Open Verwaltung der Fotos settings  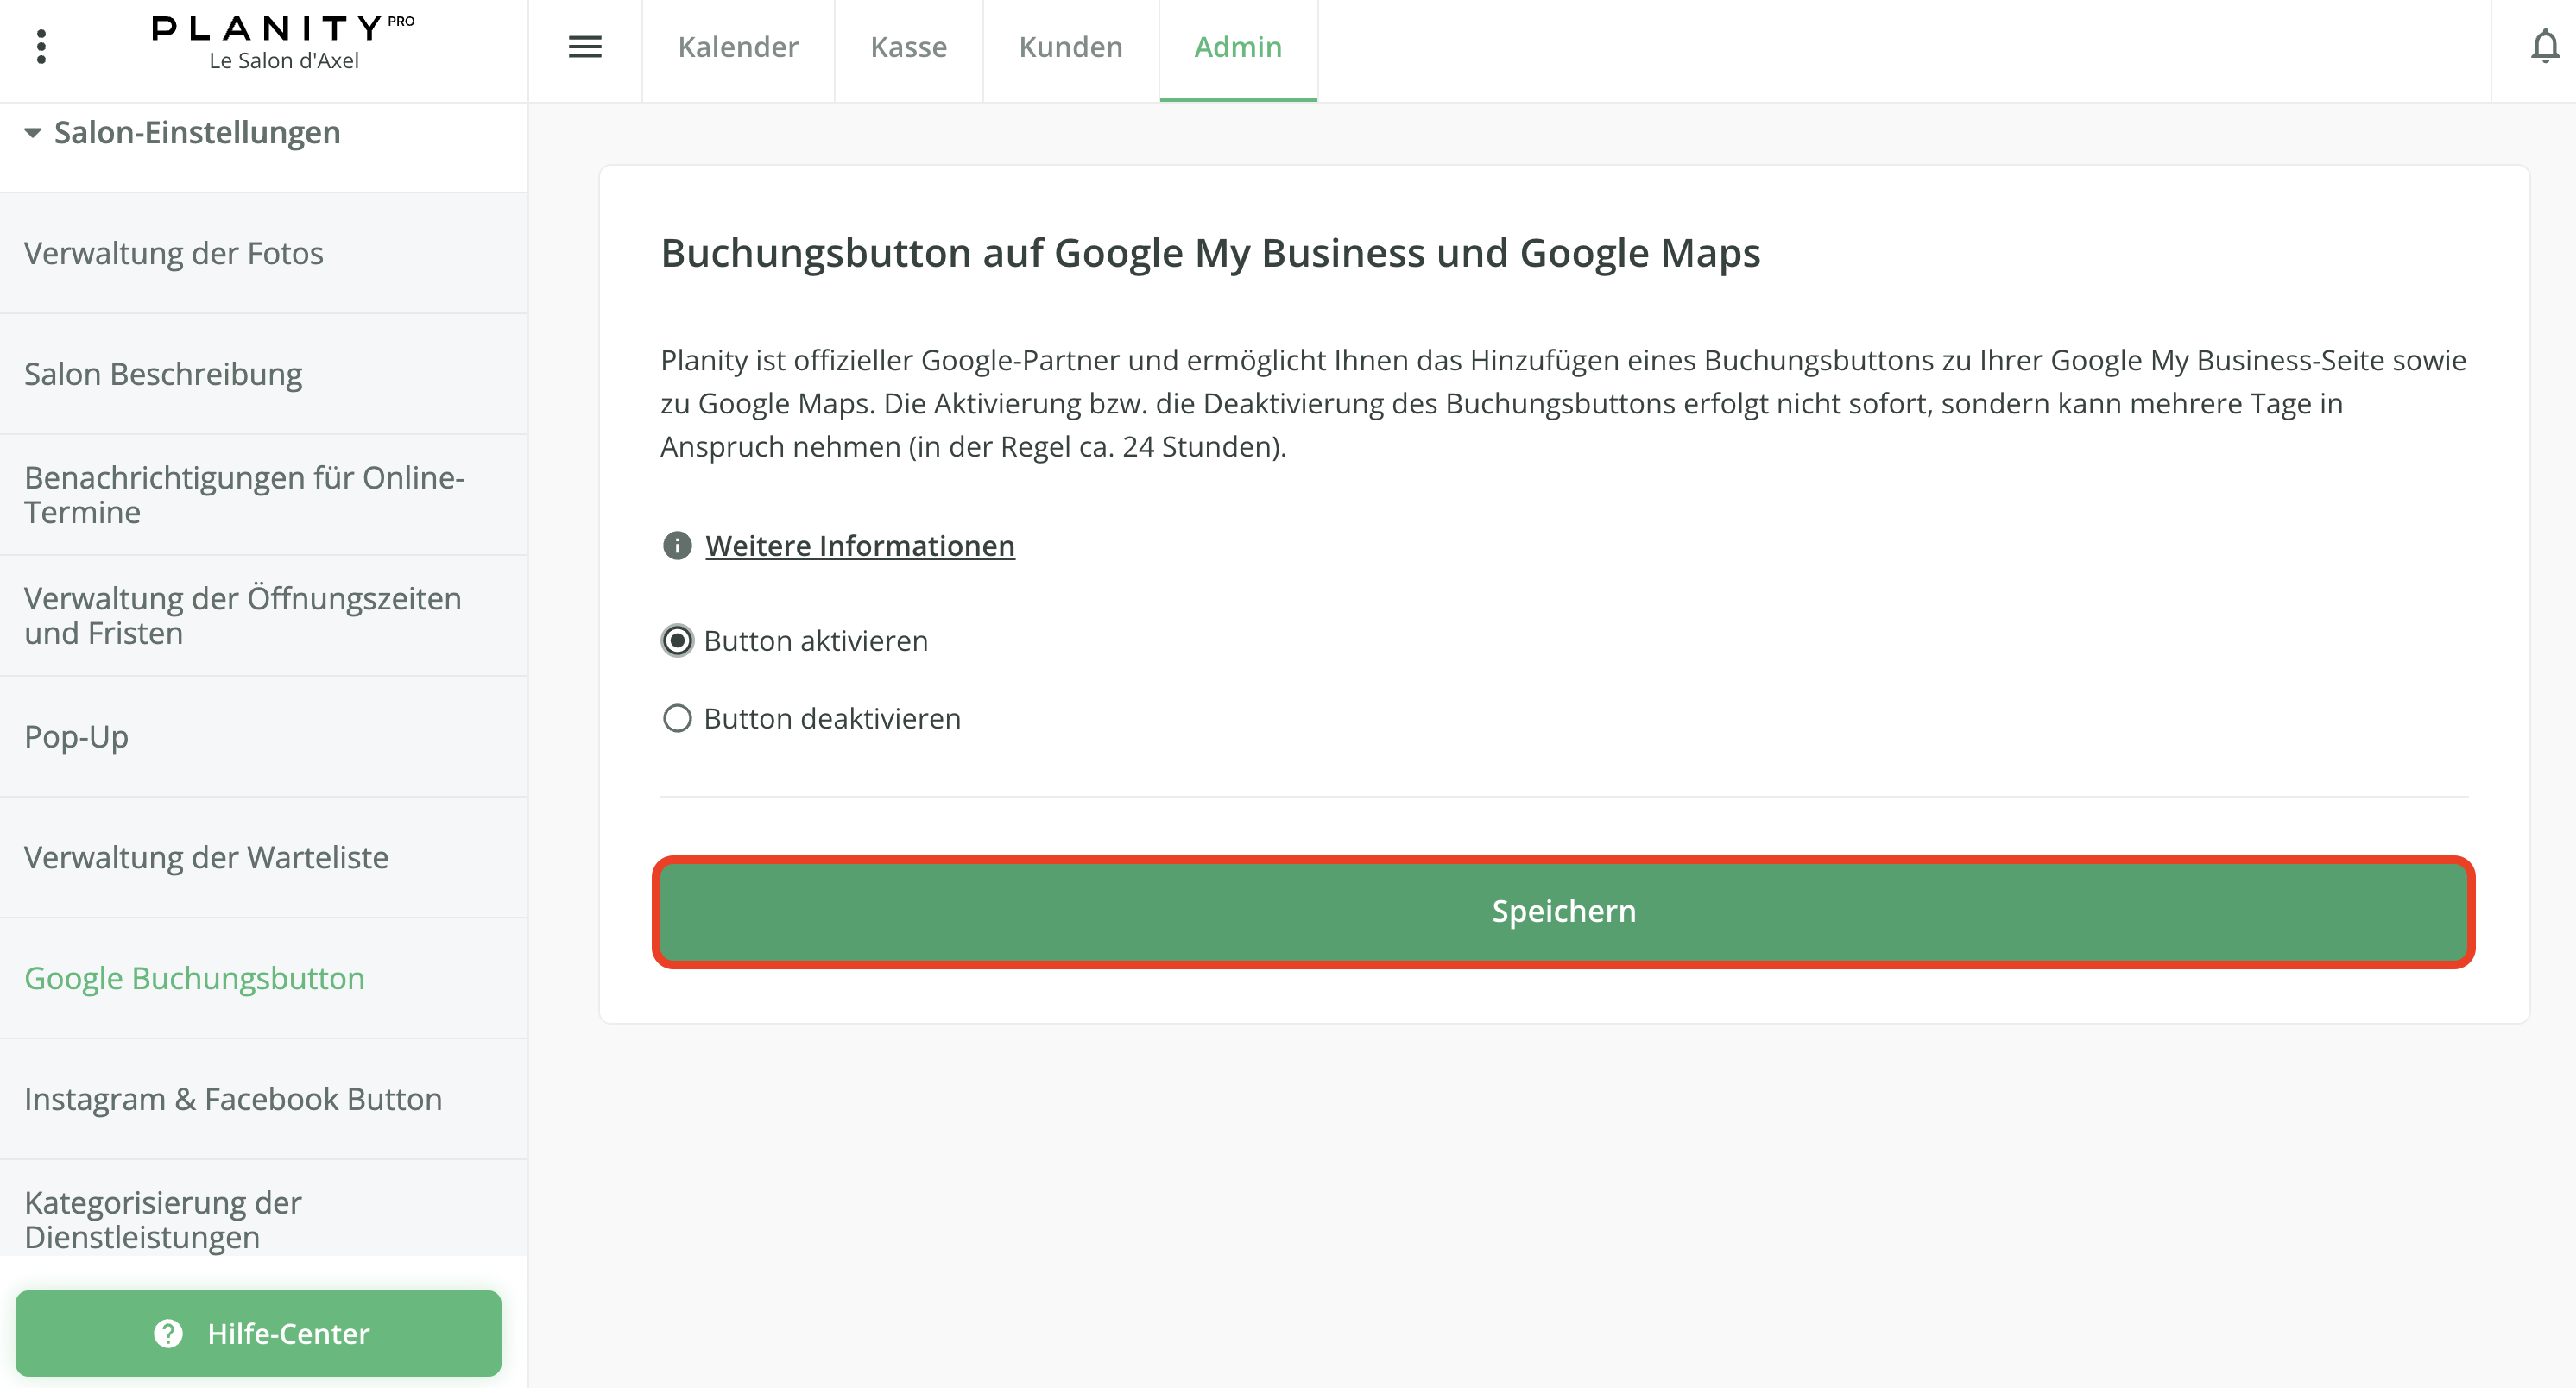pos(174,253)
